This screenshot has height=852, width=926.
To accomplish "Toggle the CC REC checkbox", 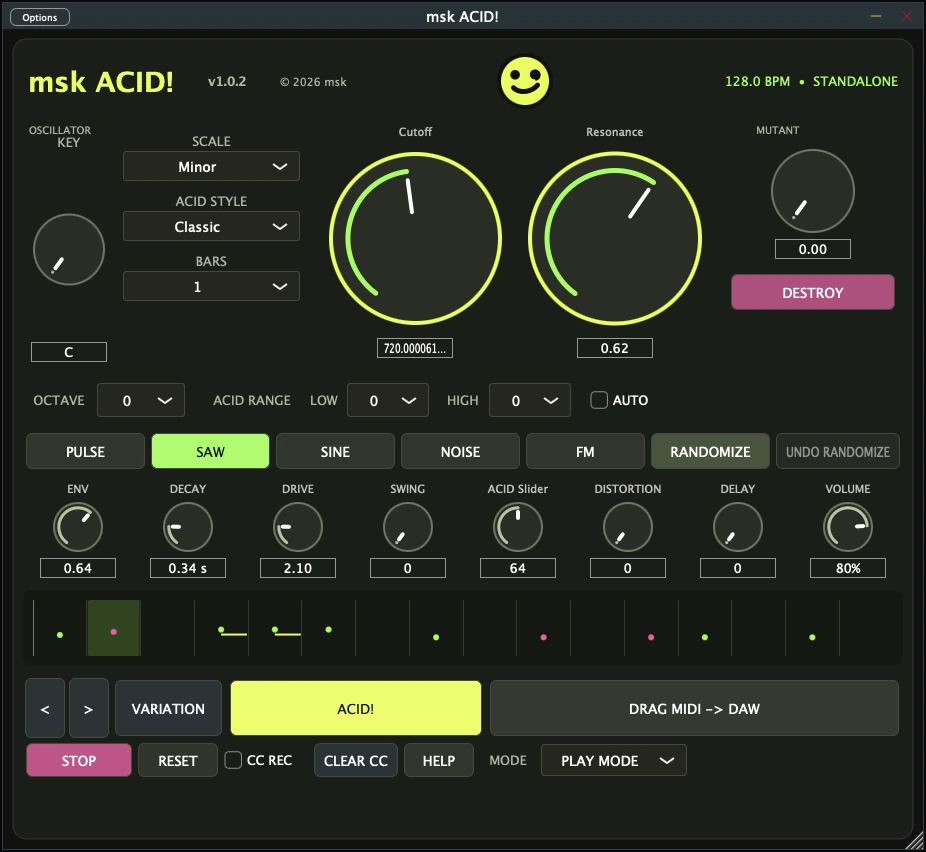I will [x=233, y=760].
